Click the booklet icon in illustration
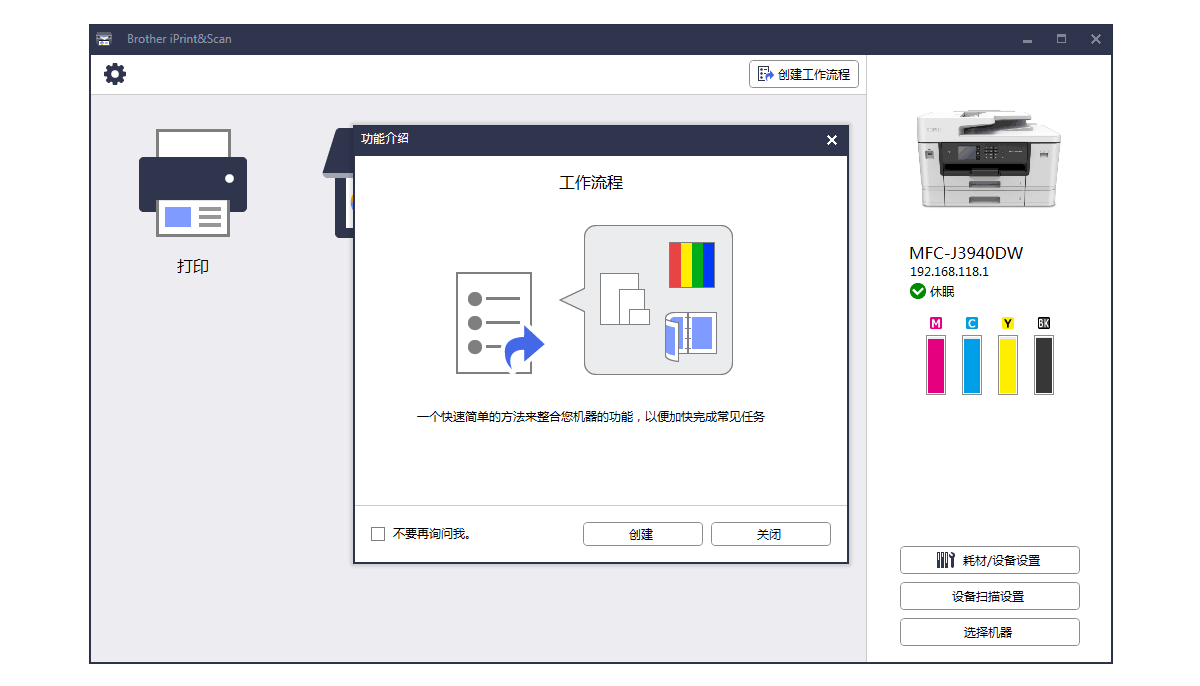The height and width of the screenshot is (686, 1200). [690, 334]
